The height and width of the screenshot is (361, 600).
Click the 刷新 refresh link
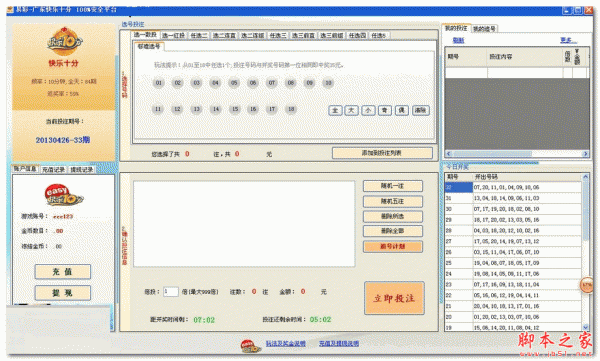point(458,40)
